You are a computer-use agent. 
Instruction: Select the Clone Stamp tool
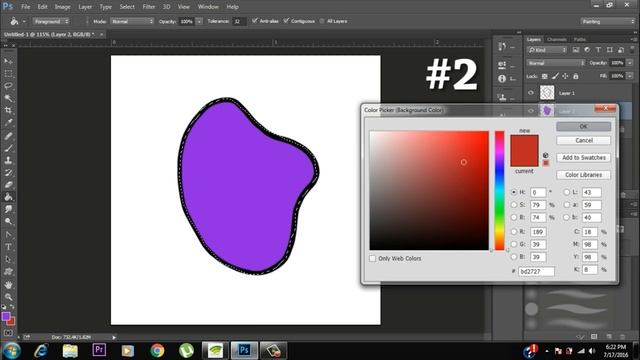tap(8, 160)
